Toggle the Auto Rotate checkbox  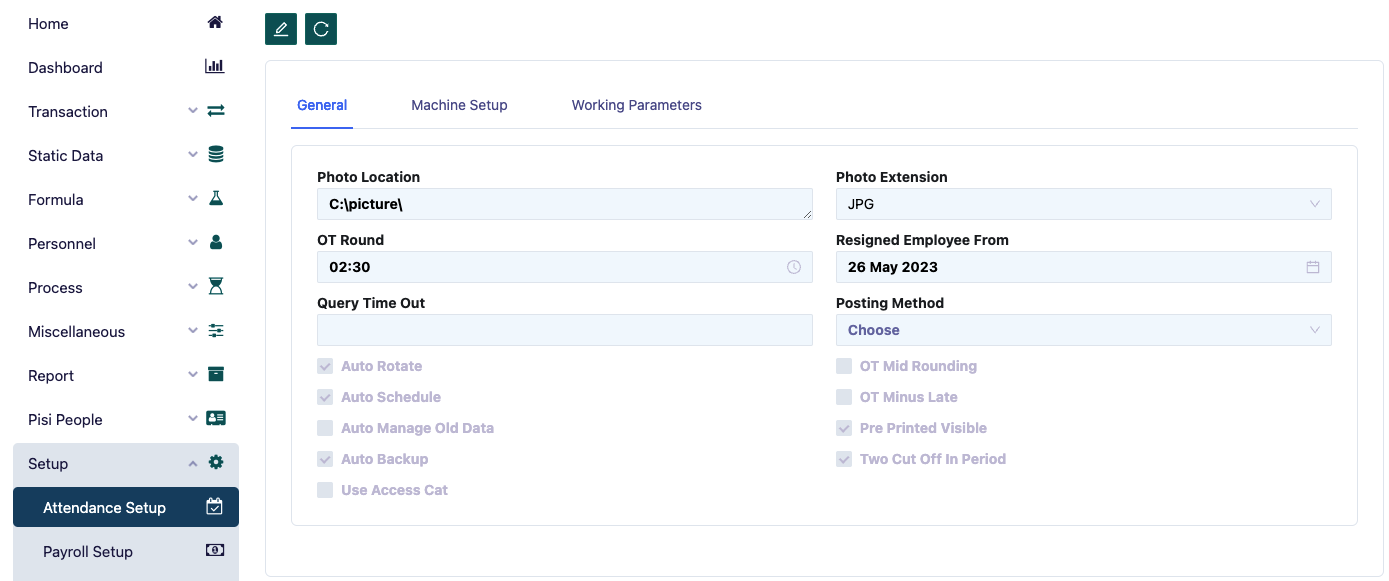tap(325, 366)
